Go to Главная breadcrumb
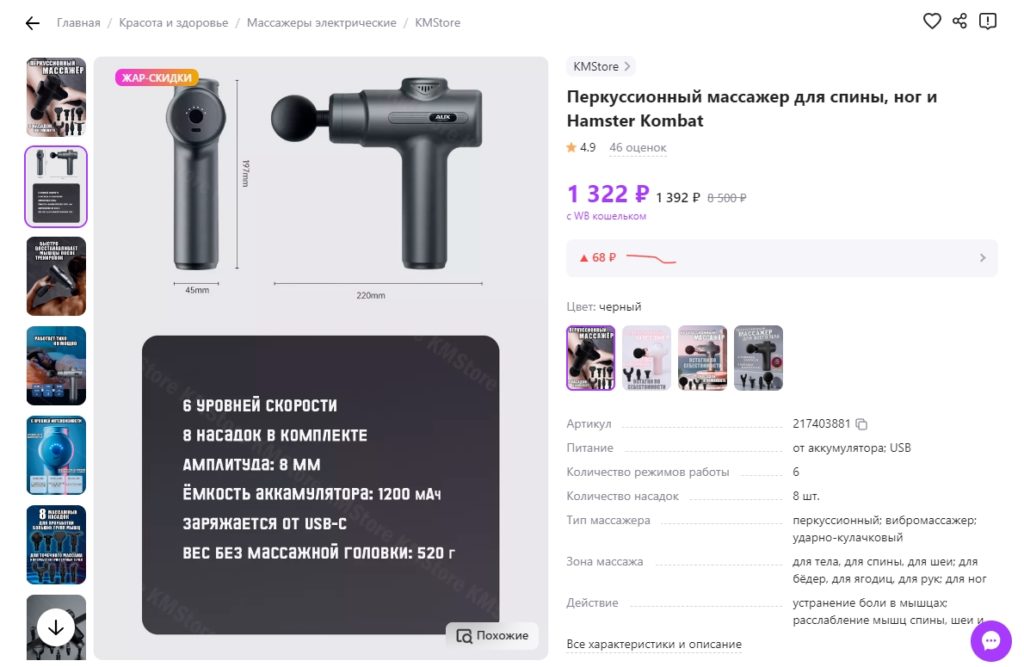Image resolution: width=1024 pixels, height=667 pixels. pos(78,23)
